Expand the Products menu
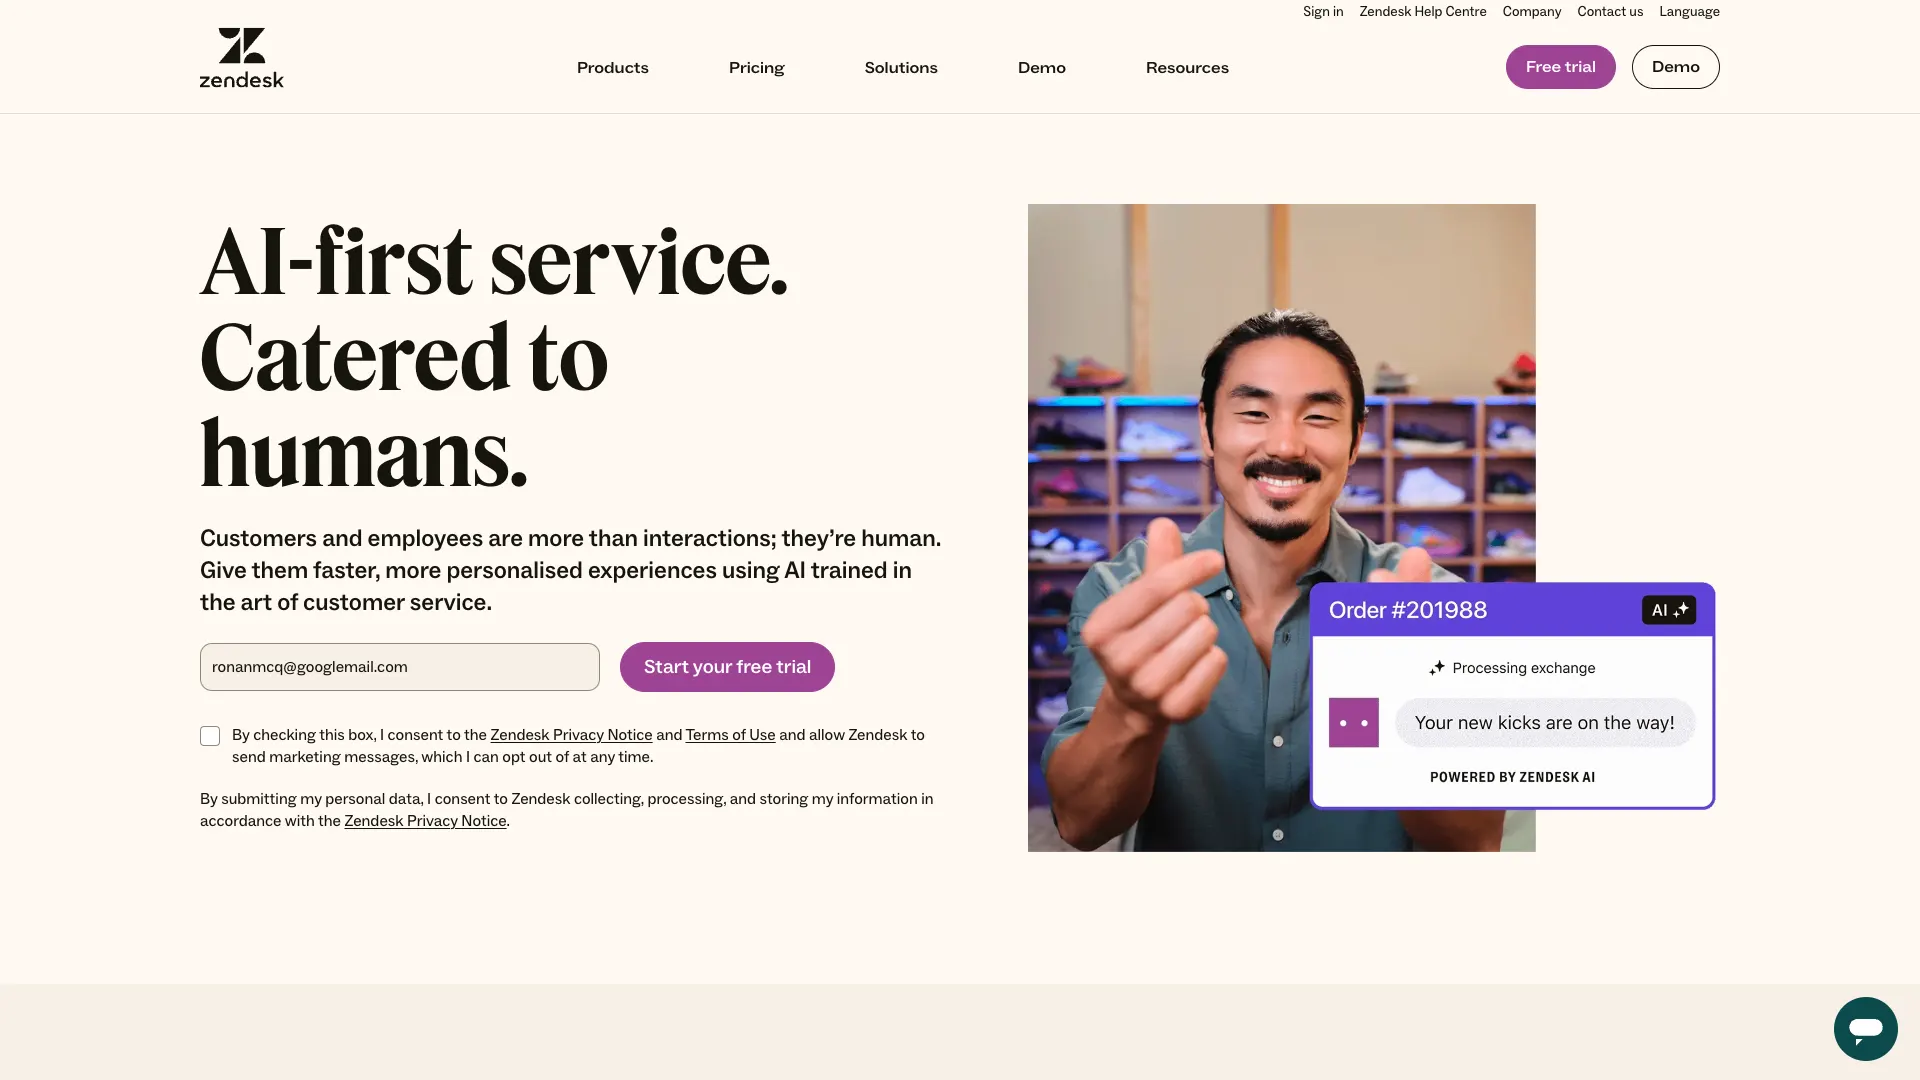This screenshot has height=1080, width=1920. (612, 68)
